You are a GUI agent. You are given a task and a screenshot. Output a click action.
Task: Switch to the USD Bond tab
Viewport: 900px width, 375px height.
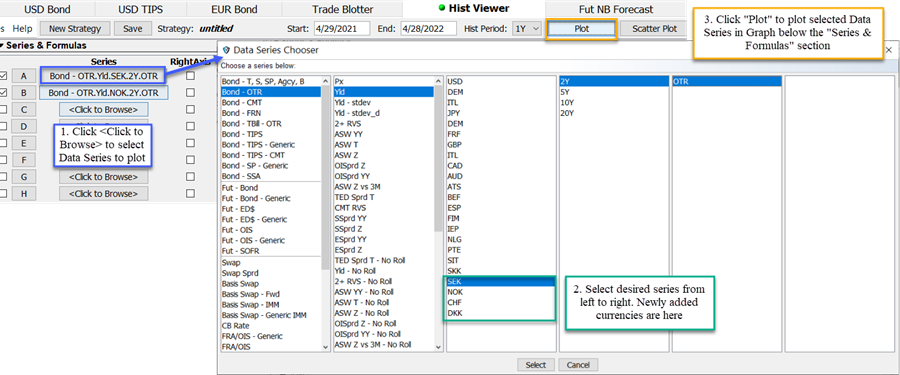tap(47, 9)
